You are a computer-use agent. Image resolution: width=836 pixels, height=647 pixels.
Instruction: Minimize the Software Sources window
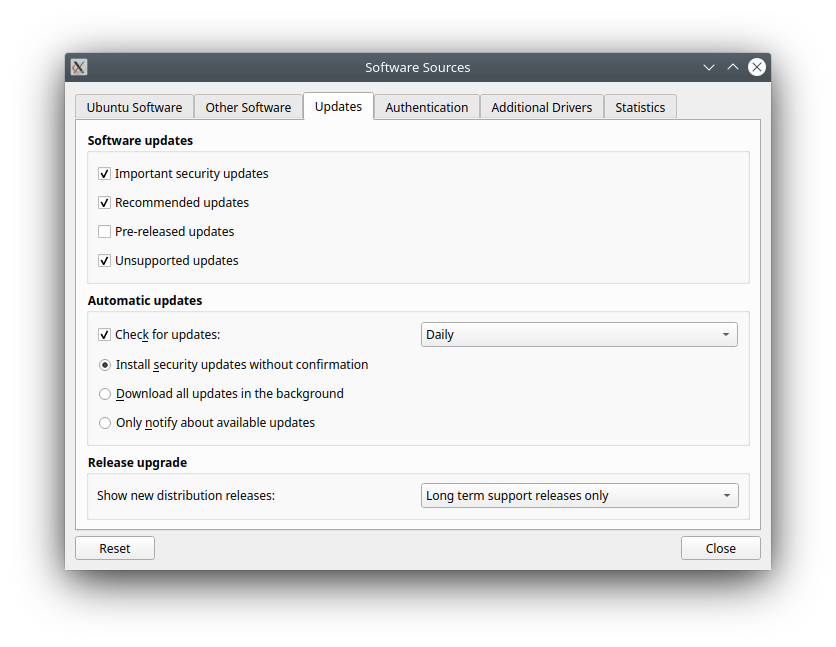[x=709, y=67]
